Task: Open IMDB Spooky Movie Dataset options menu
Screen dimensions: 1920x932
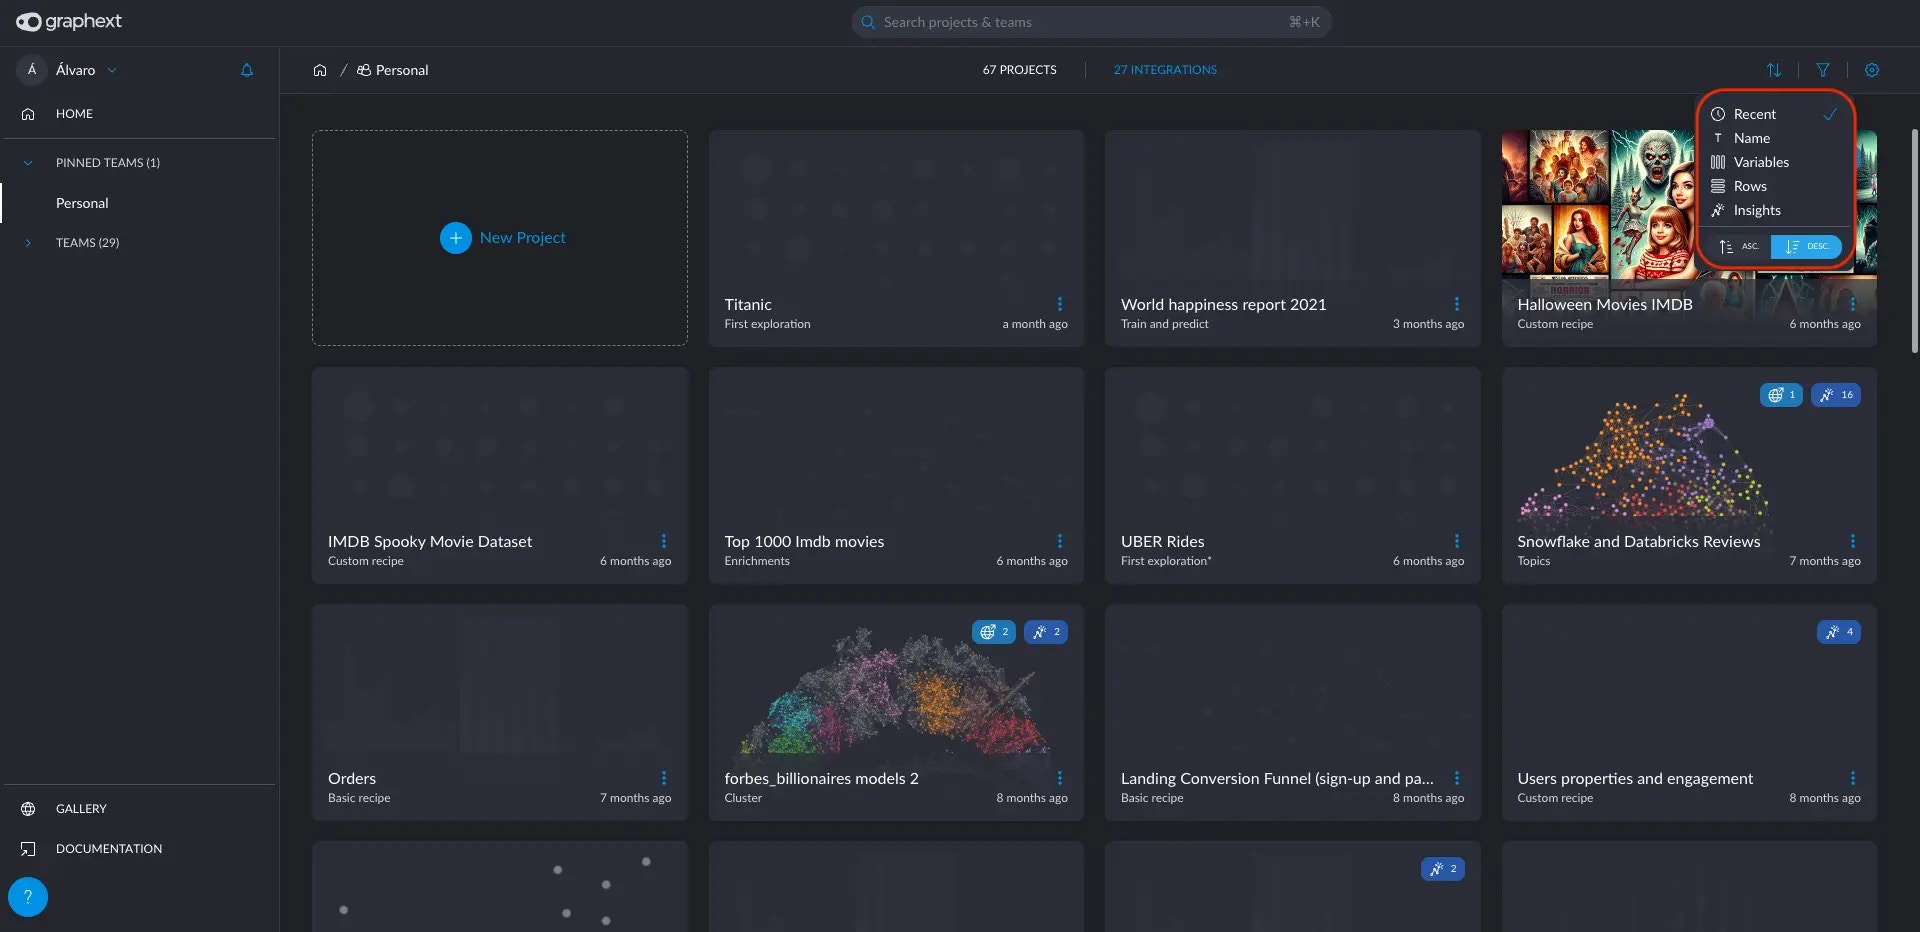Action: tap(664, 541)
